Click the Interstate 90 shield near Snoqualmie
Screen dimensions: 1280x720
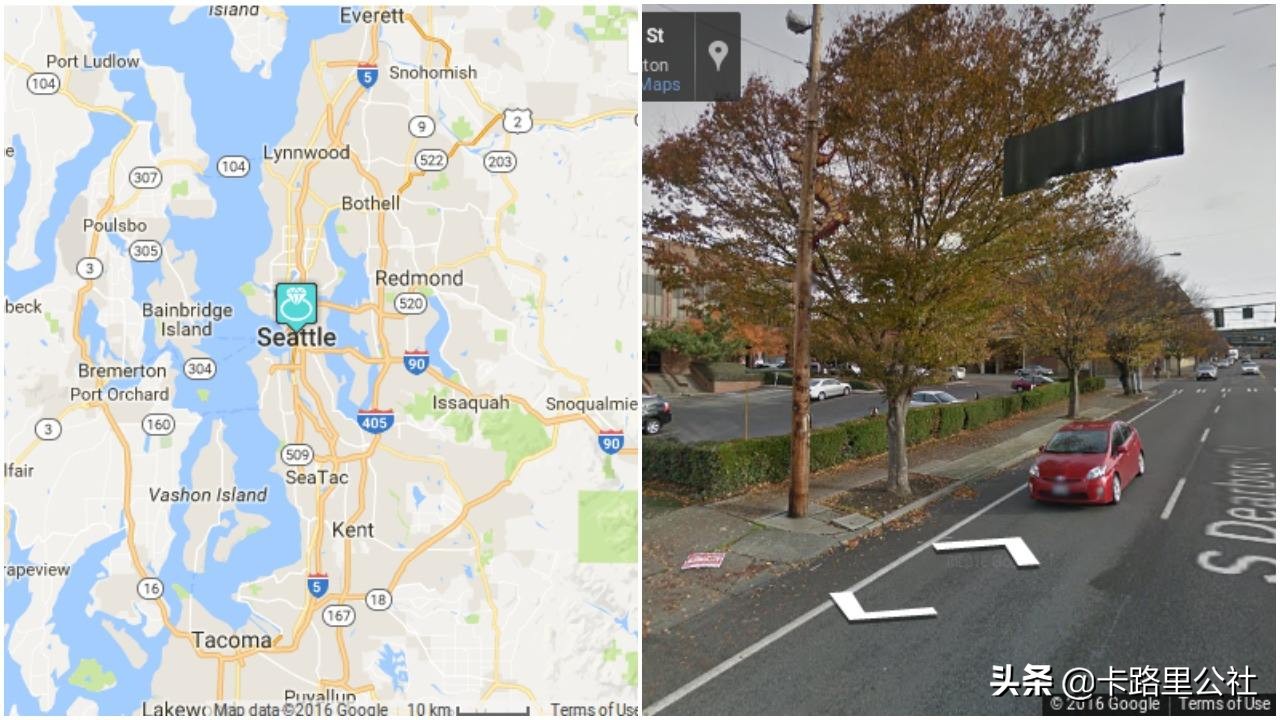(611, 441)
